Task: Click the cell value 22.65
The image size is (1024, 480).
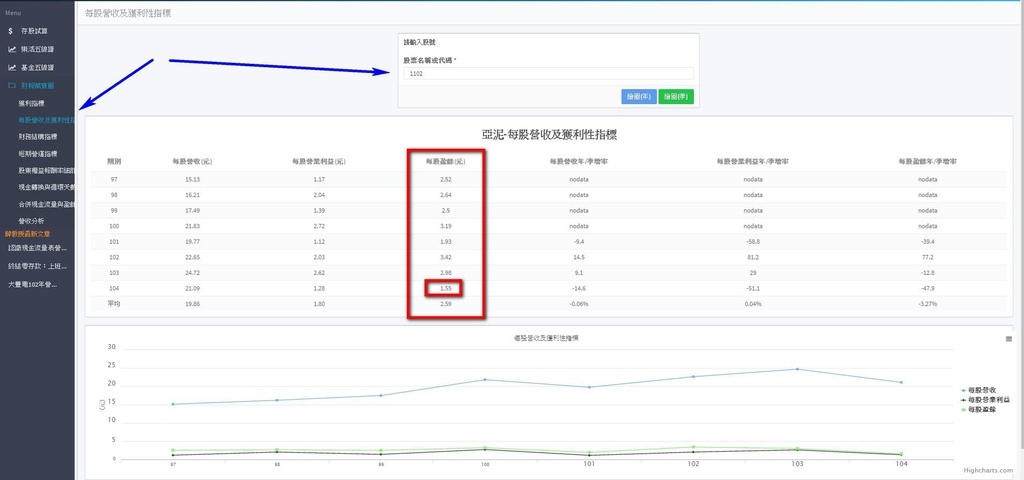Action: pyautogui.click(x=192, y=257)
